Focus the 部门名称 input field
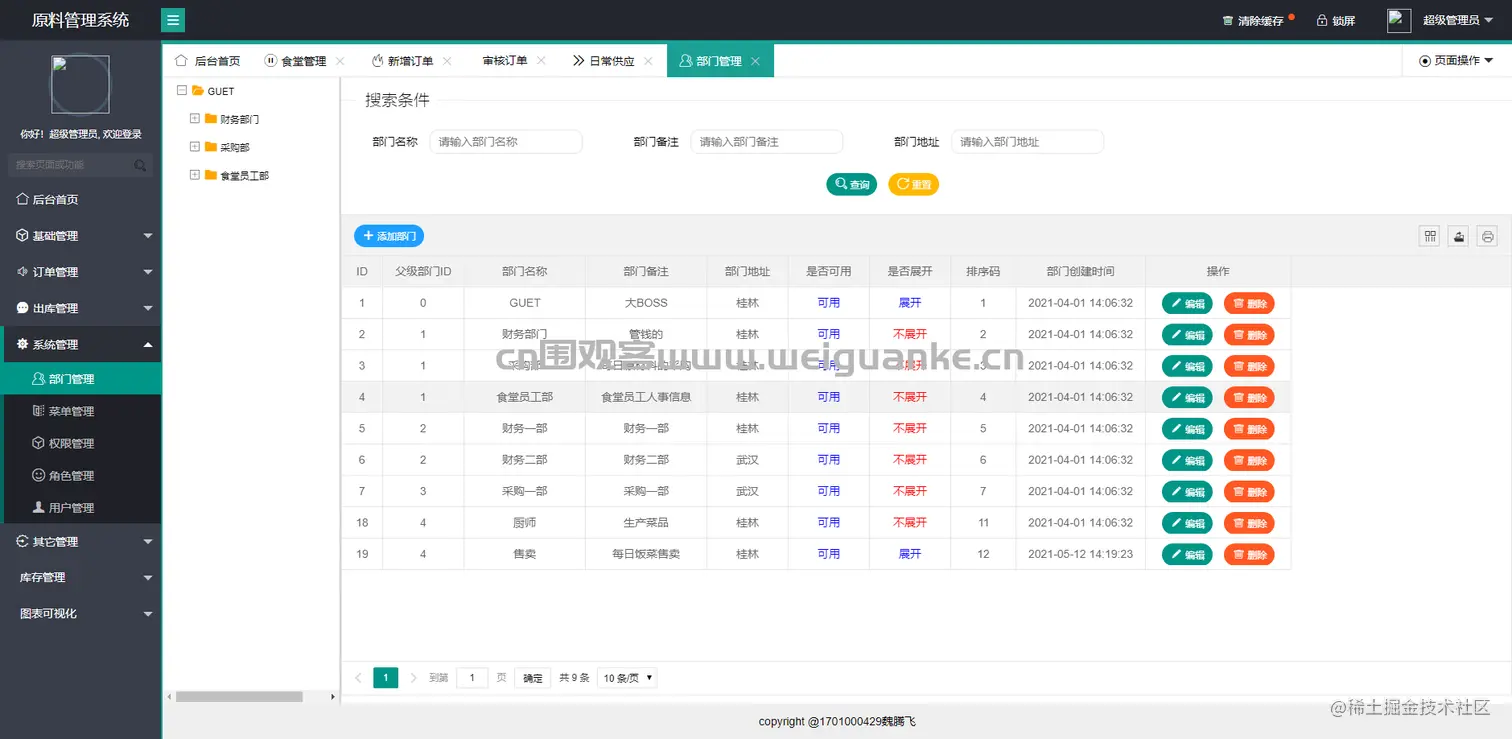The height and width of the screenshot is (739, 1512). pyautogui.click(x=506, y=142)
